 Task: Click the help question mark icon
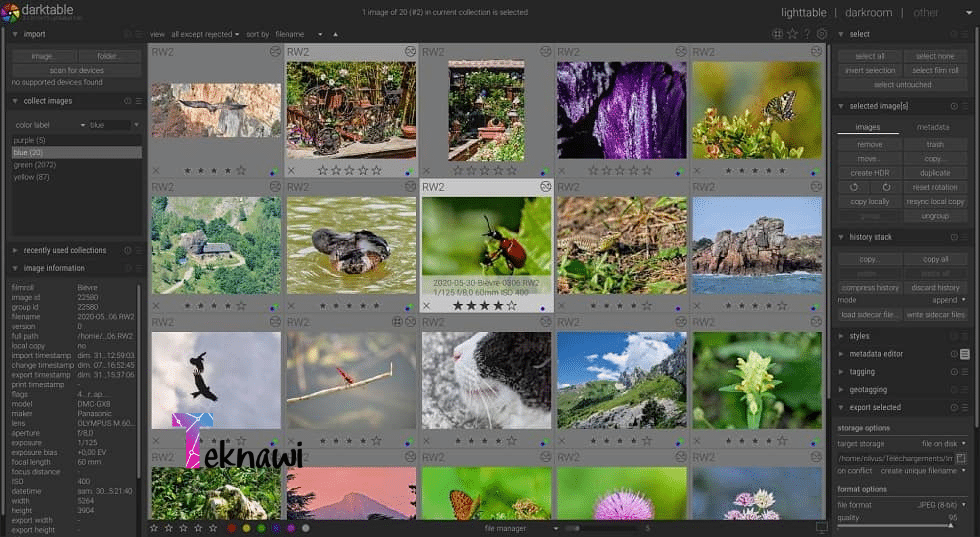tap(807, 34)
